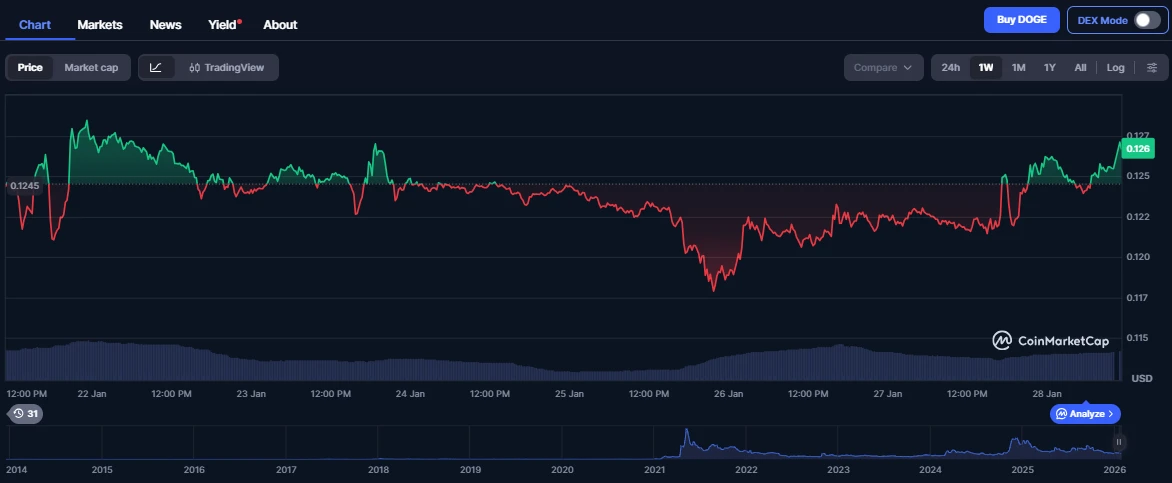Viewport: 1172px width, 483px height.
Task: Select Price chart mode
Action: [x=30, y=67]
